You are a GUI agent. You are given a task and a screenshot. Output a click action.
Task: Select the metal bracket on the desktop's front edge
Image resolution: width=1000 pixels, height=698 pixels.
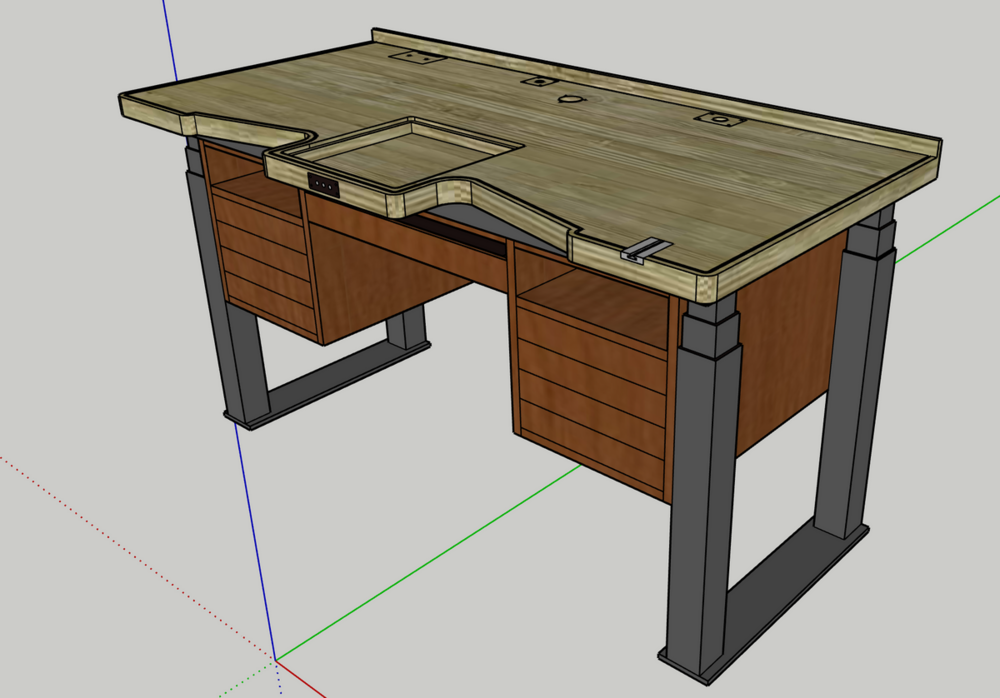[645, 249]
